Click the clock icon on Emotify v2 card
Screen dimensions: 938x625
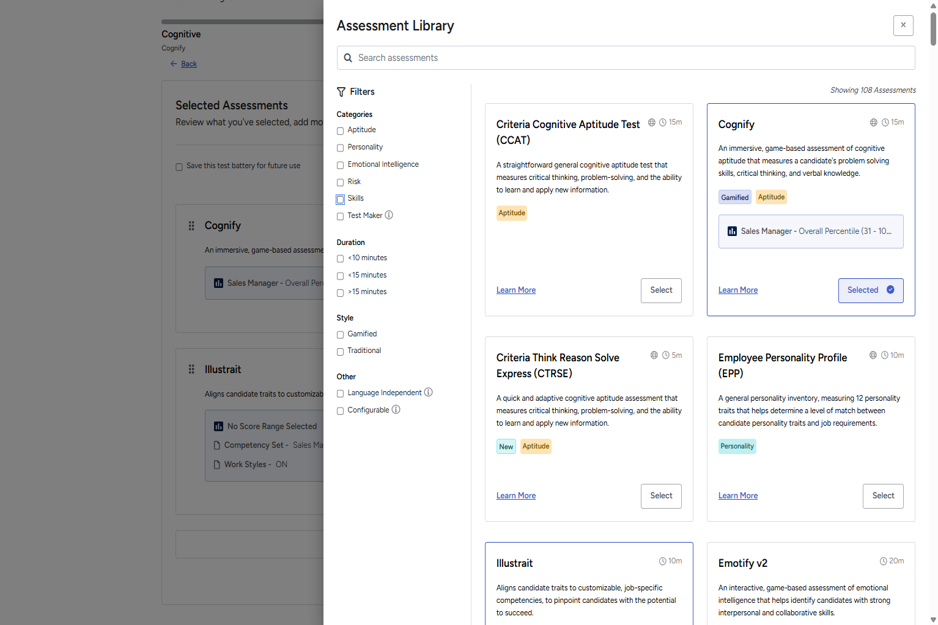[883, 561]
